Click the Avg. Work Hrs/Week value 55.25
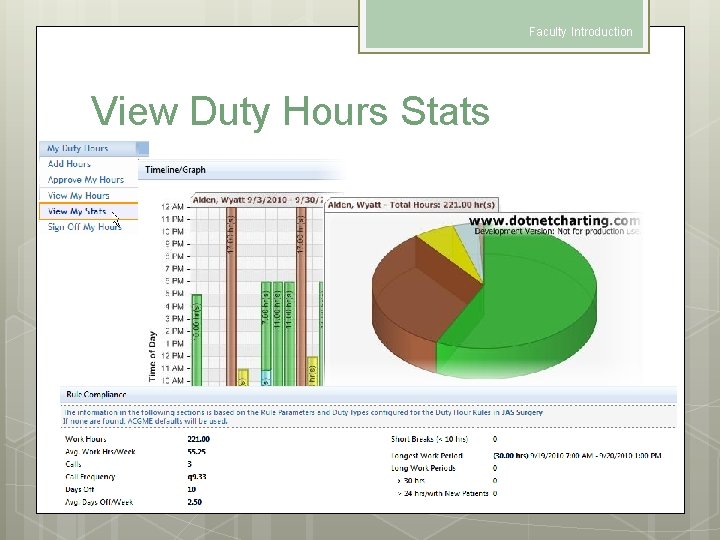The width and height of the screenshot is (720, 540). (x=197, y=452)
